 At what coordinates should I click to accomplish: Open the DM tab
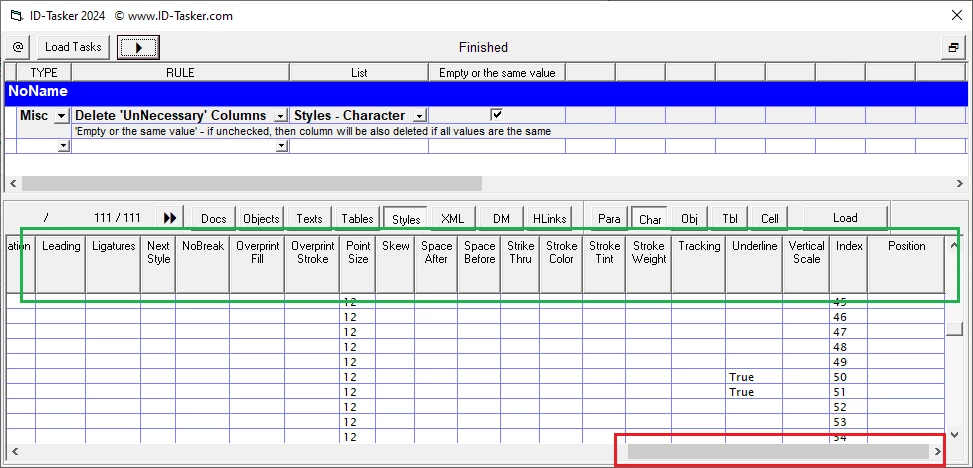(x=501, y=218)
